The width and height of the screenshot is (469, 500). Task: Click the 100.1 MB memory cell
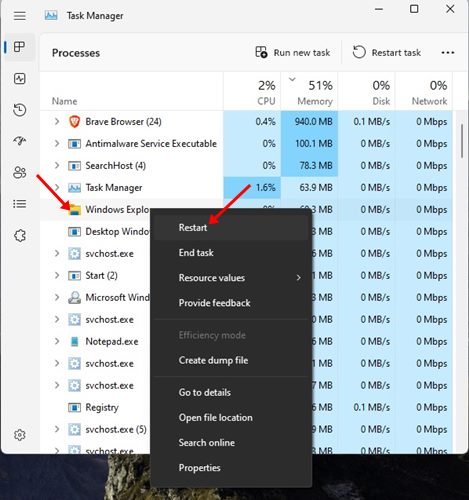tap(309, 144)
